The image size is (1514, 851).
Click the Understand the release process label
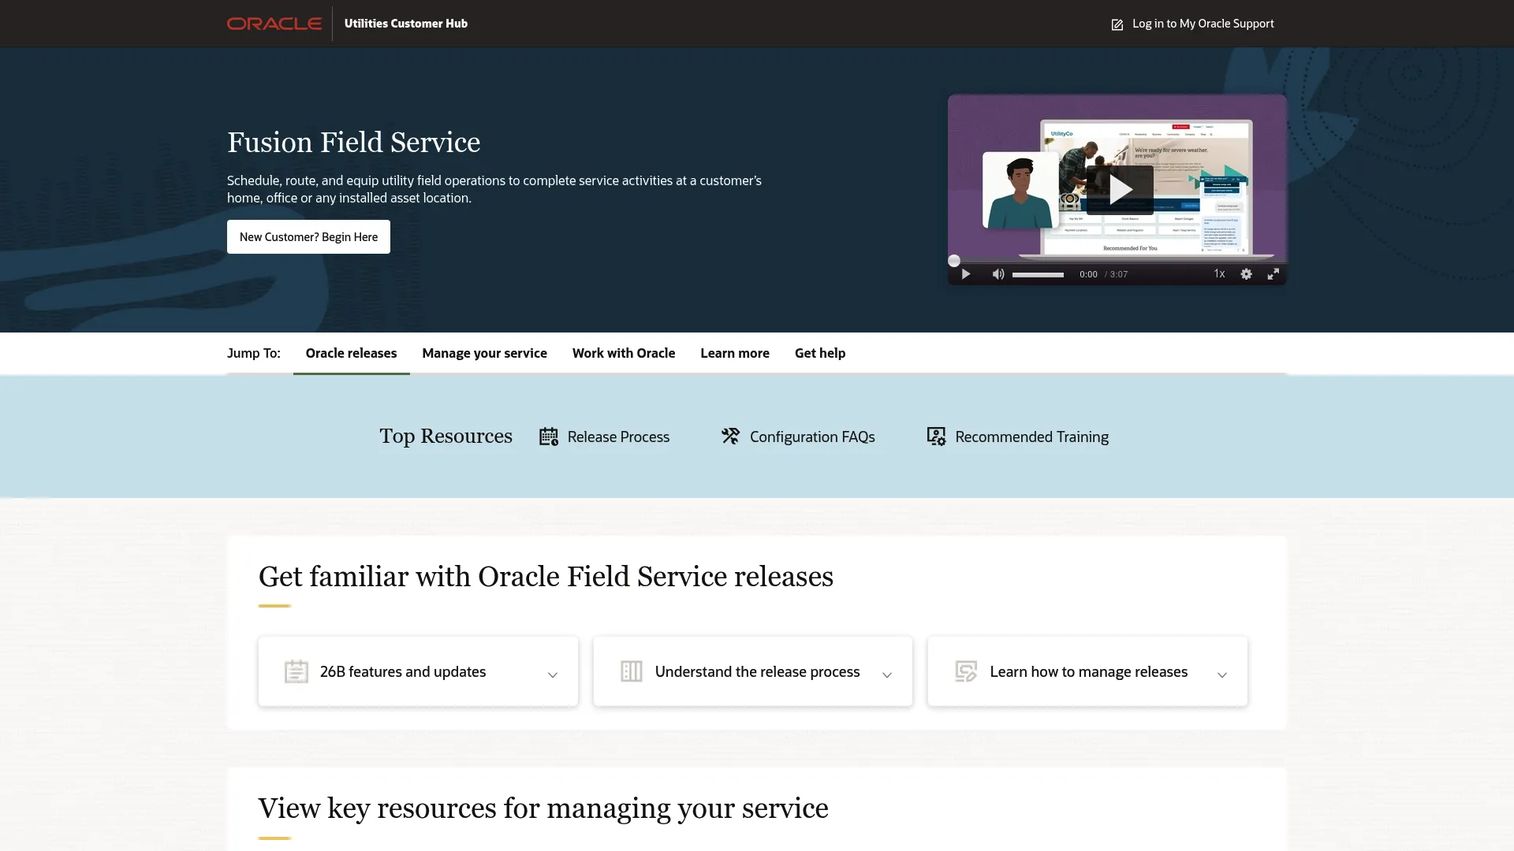point(757,672)
